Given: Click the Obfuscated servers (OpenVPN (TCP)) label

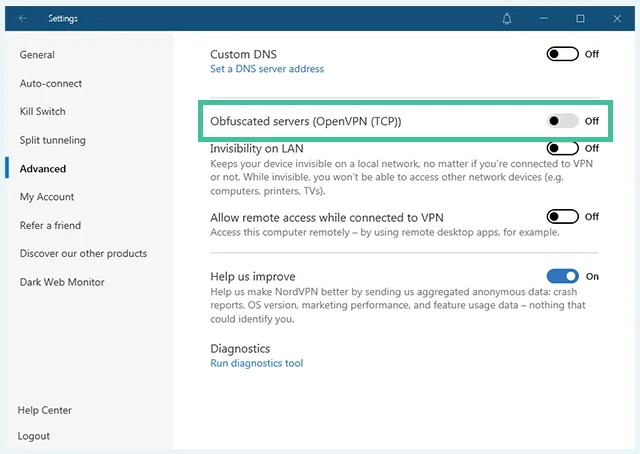Looking at the screenshot, I should coord(306,121).
